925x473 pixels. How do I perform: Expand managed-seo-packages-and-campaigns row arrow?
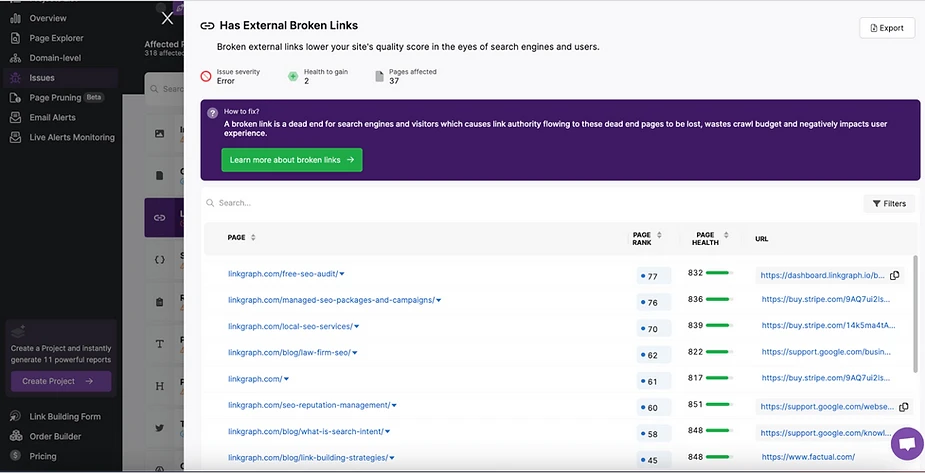click(x=439, y=300)
